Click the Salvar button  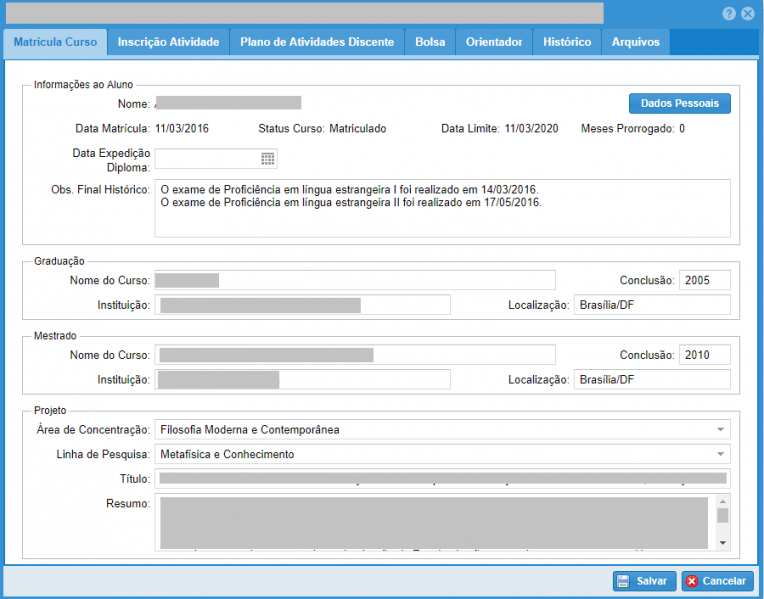(x=643, y=581)
